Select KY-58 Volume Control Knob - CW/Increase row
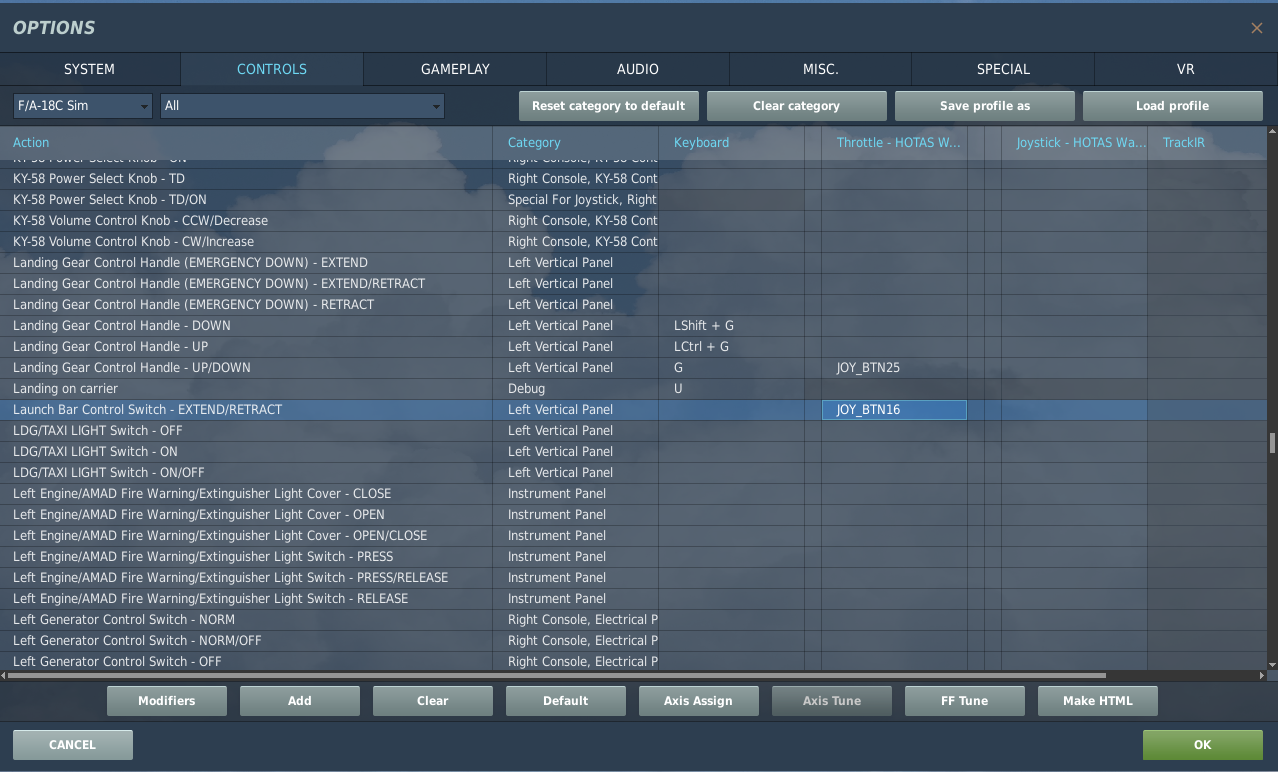This screenshot has width=1278, height=772. pos(633,242)
